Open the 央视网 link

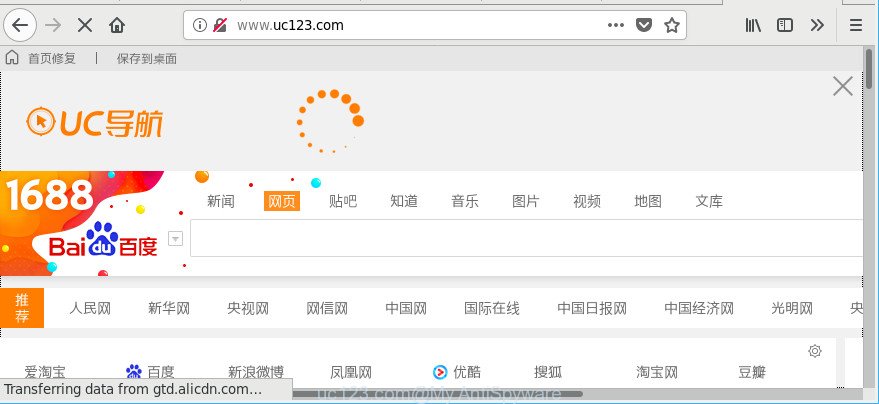(x=248, y=308)
